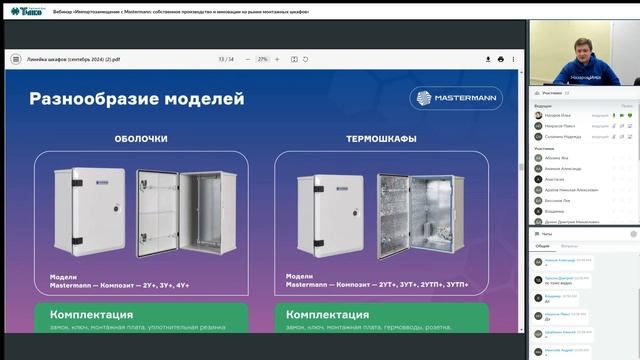Screen dimensions: 640x360
Task: Rotate the PDF with the rotate icon
Action: pos(305,59)
